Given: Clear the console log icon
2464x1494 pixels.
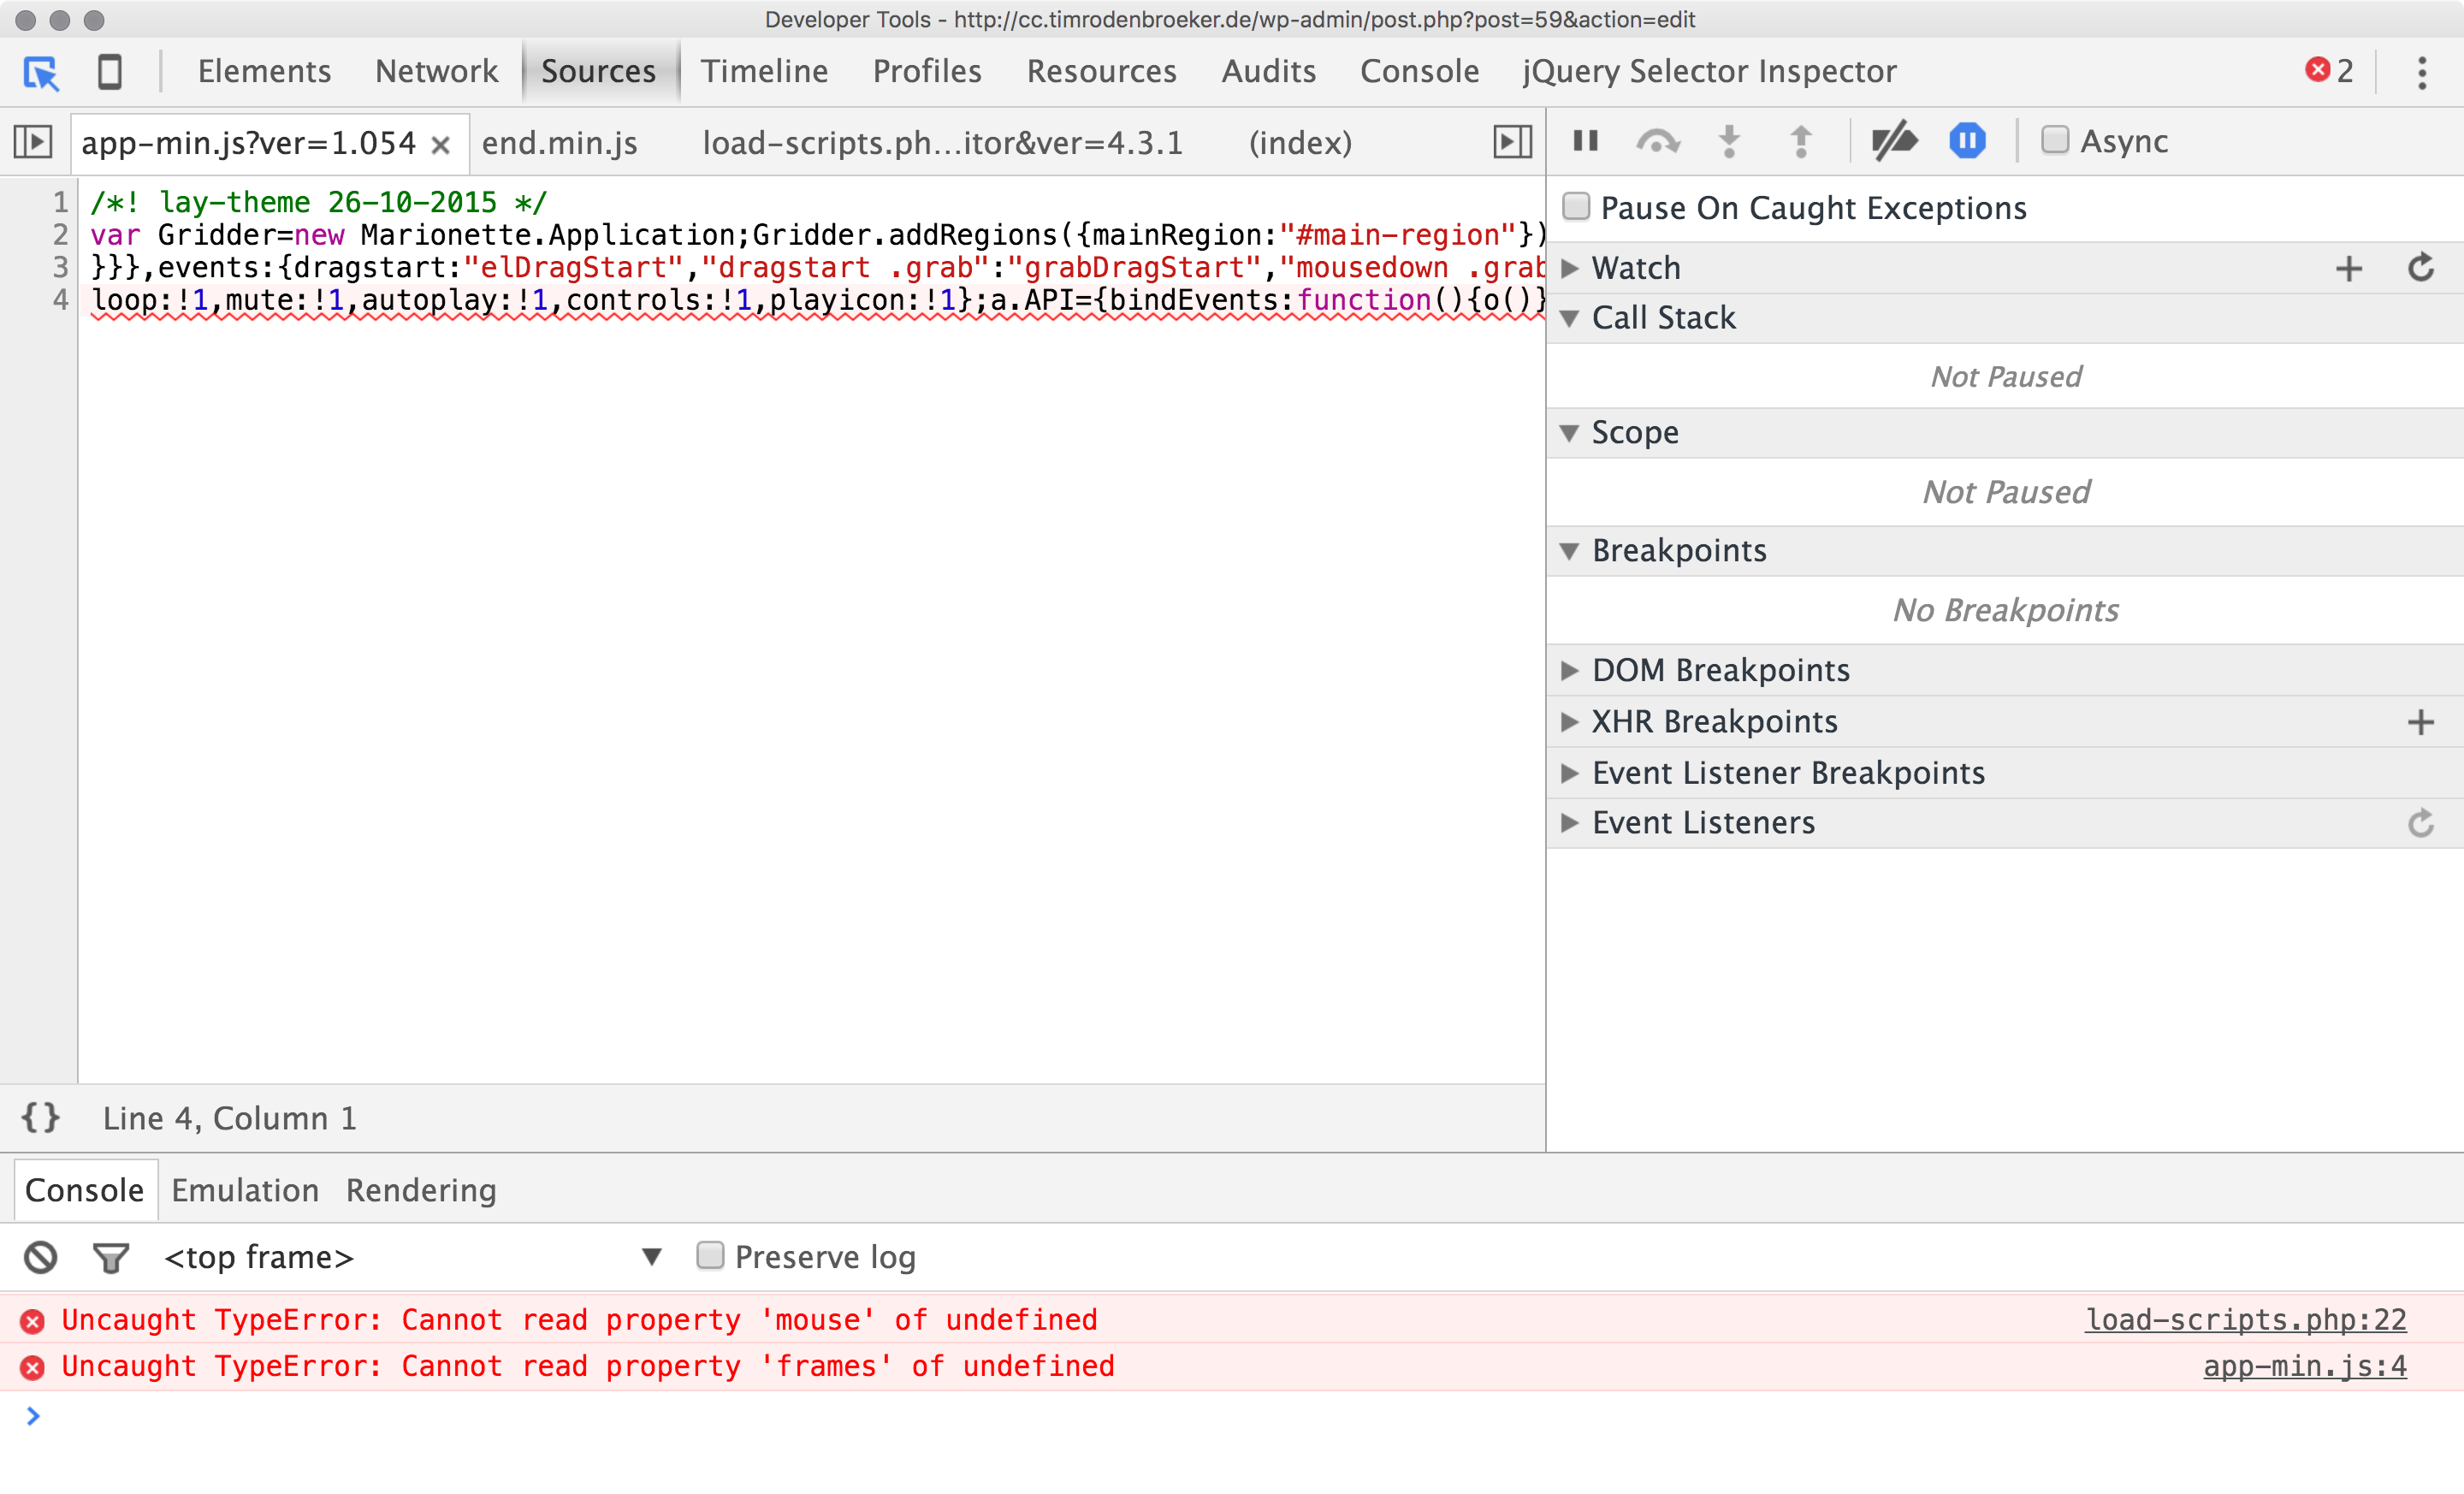Looking at the screenshot, I should pos(41,1256).
